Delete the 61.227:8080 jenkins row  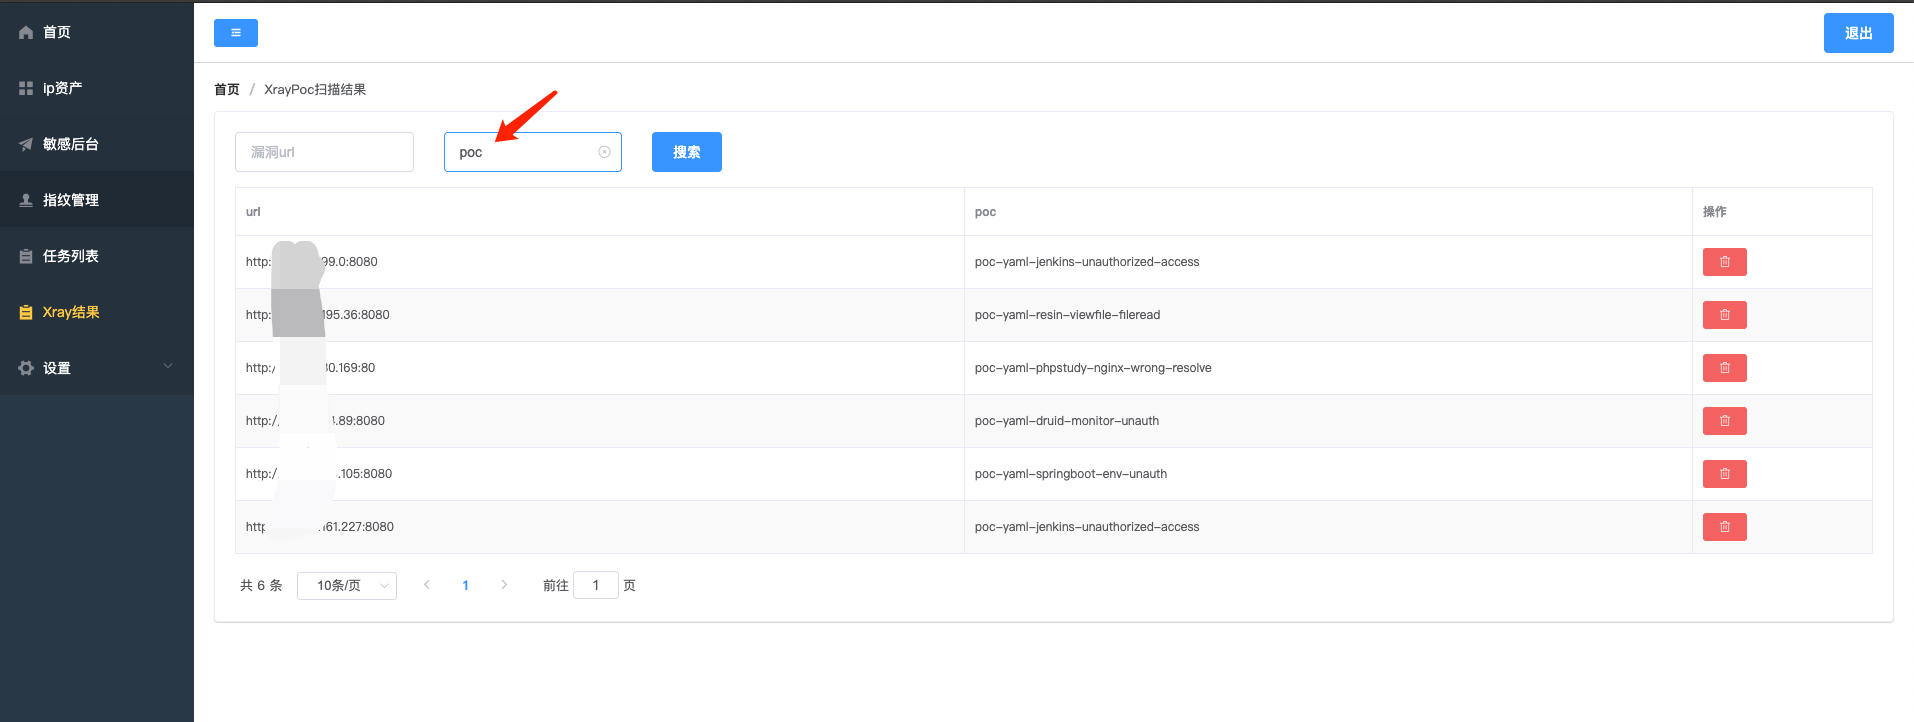[x=1725, y=527]
